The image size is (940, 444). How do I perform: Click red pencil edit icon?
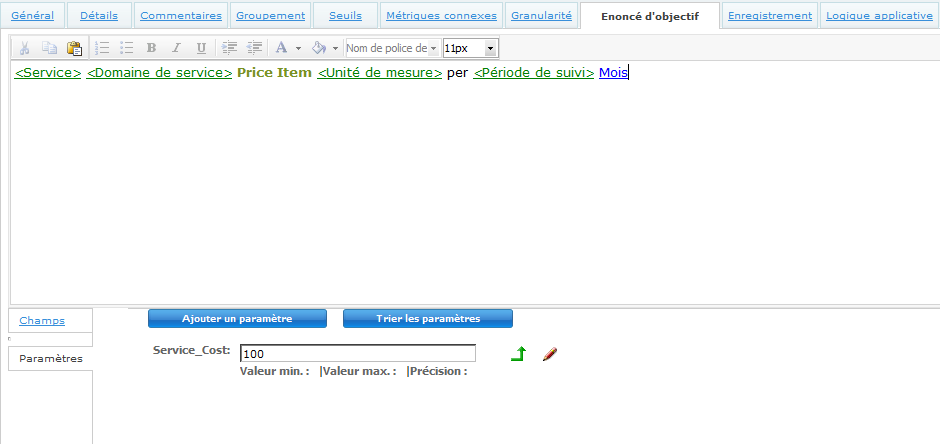(550, 354)
